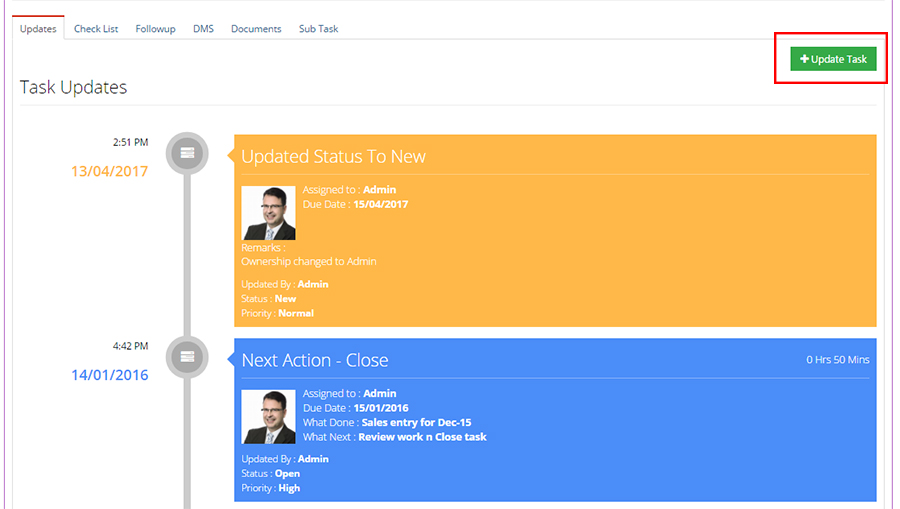Click the "Updated Status To New" heading
900x509 pixels.
click(333, 156)
